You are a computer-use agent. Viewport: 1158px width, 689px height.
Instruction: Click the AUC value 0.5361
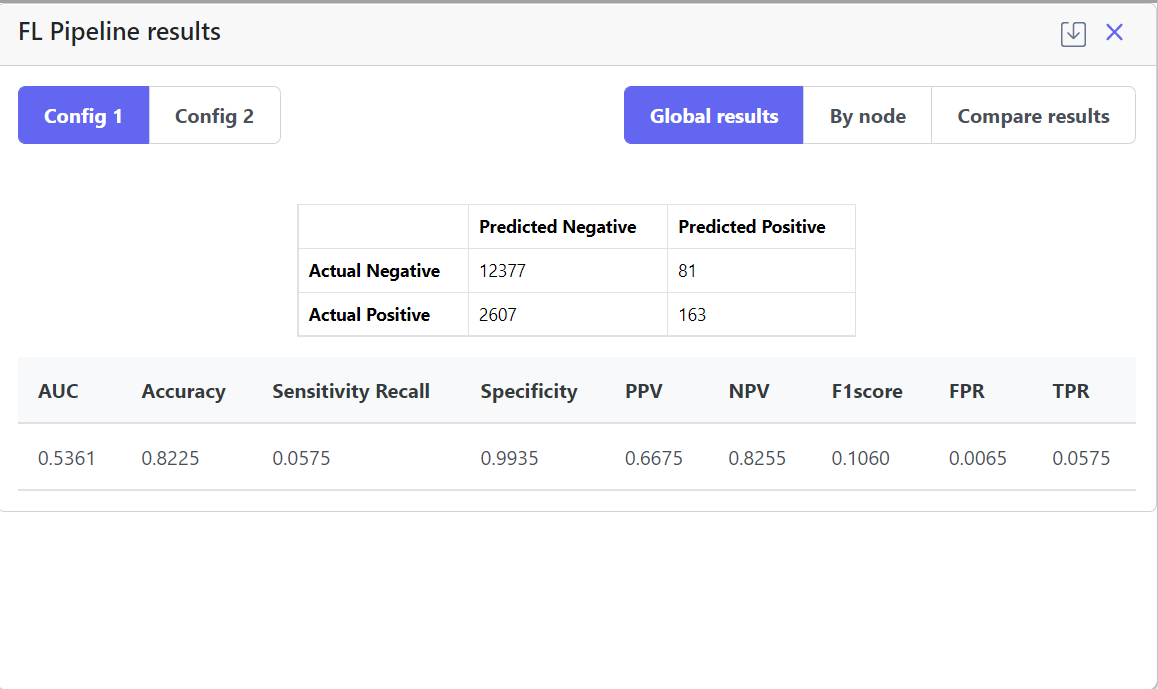coord(67,459)
